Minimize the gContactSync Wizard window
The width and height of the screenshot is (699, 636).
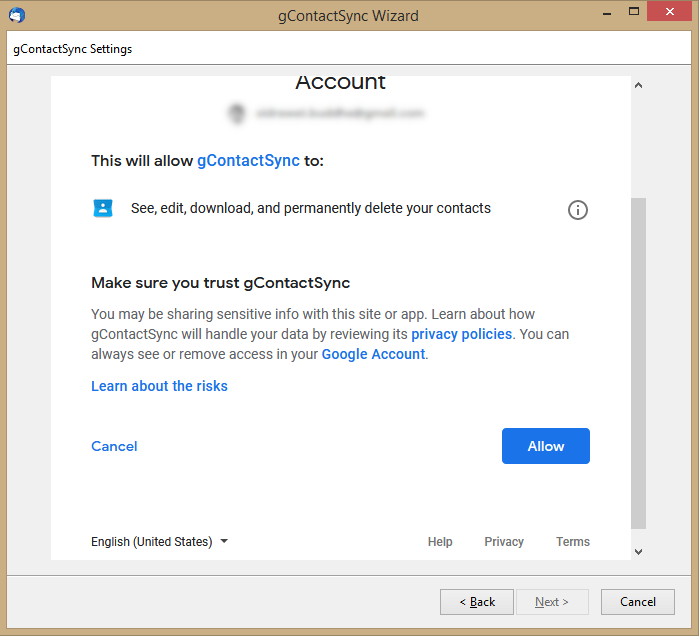[x=606, y=12]
